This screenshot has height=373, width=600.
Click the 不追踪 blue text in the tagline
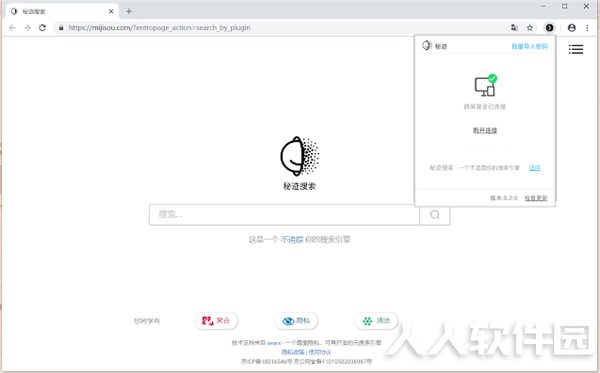pos(292,239)
